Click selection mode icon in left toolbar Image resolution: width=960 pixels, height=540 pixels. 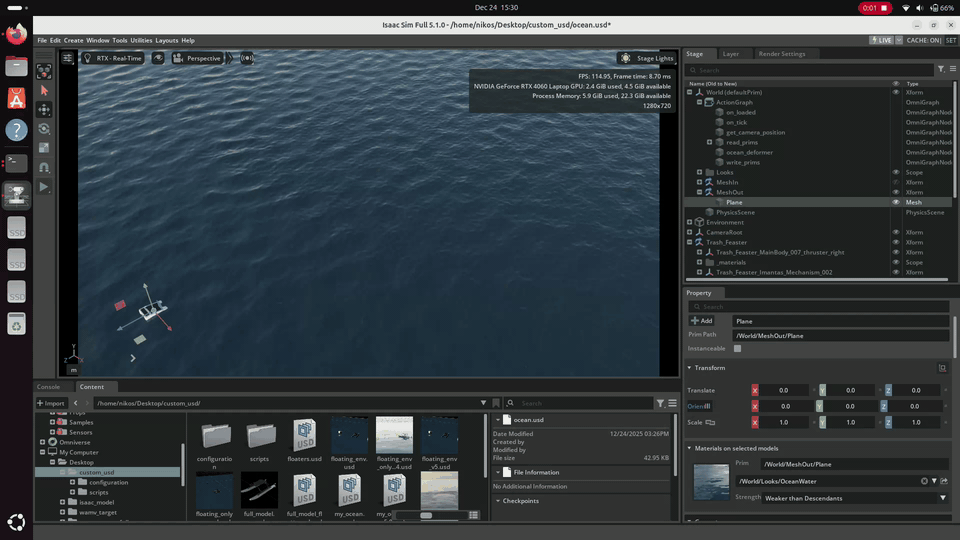pos(44,72)
